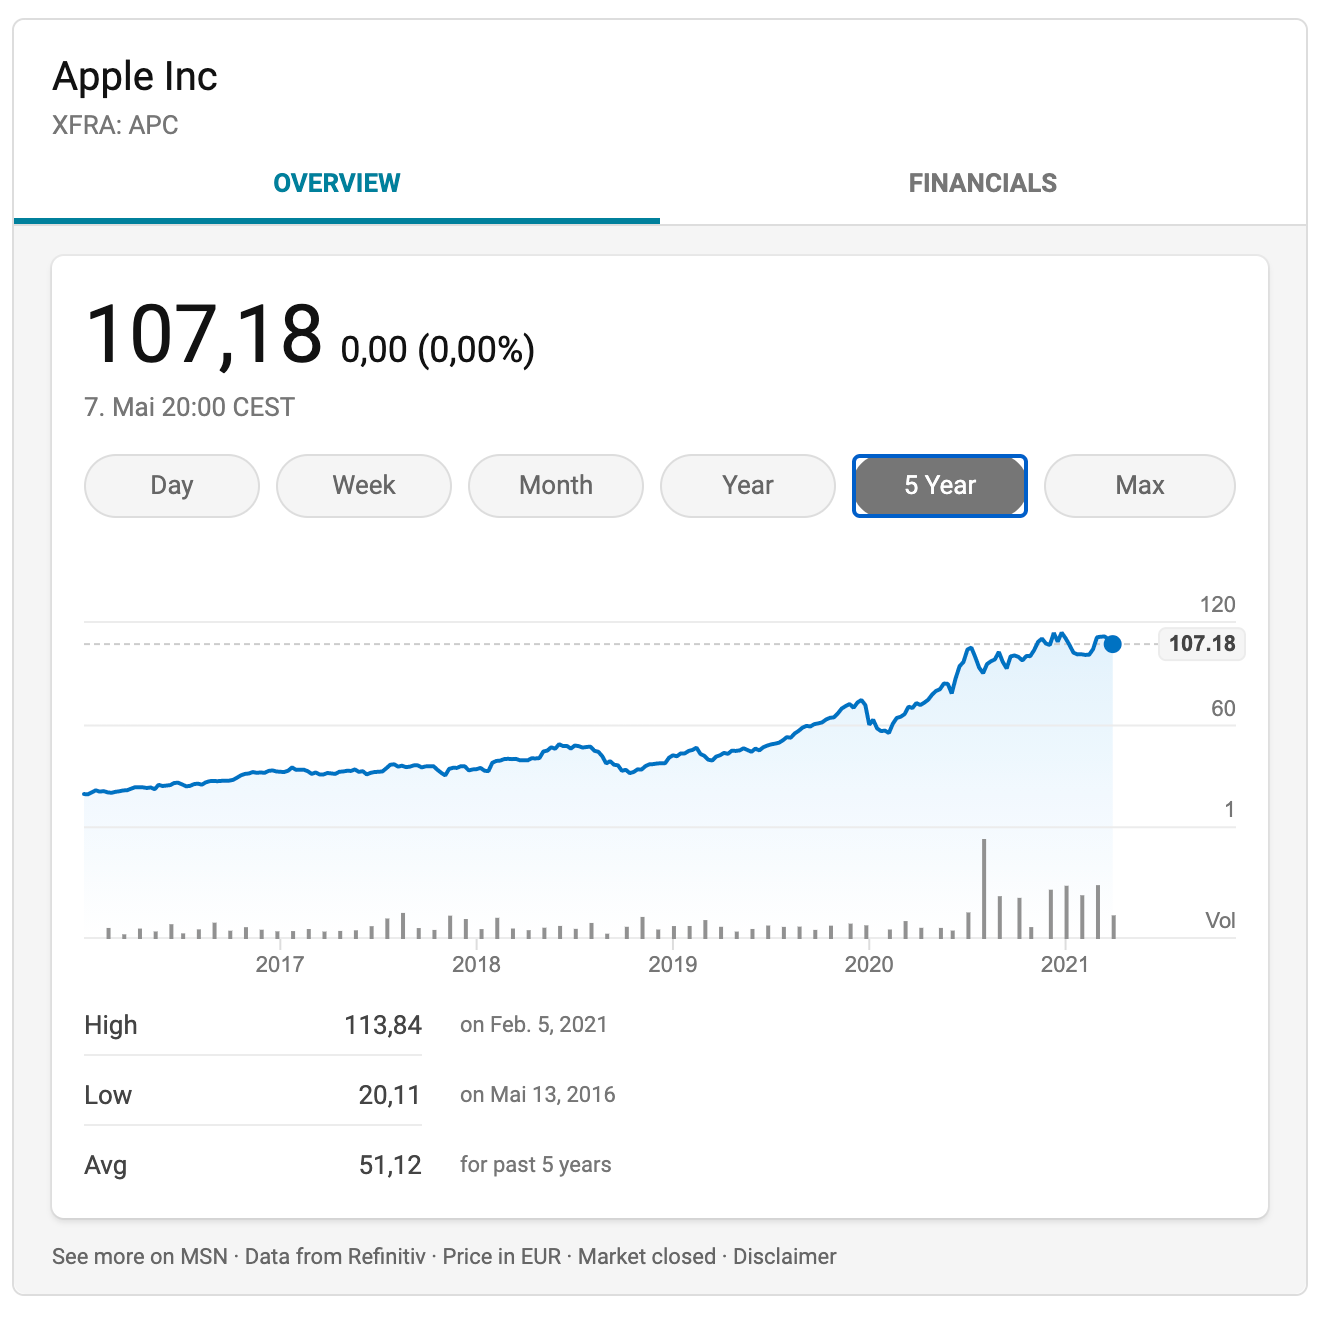Viewport: 1328px width, 1318px height.
Task: Select the Month time range
Action: pos(556,486)
